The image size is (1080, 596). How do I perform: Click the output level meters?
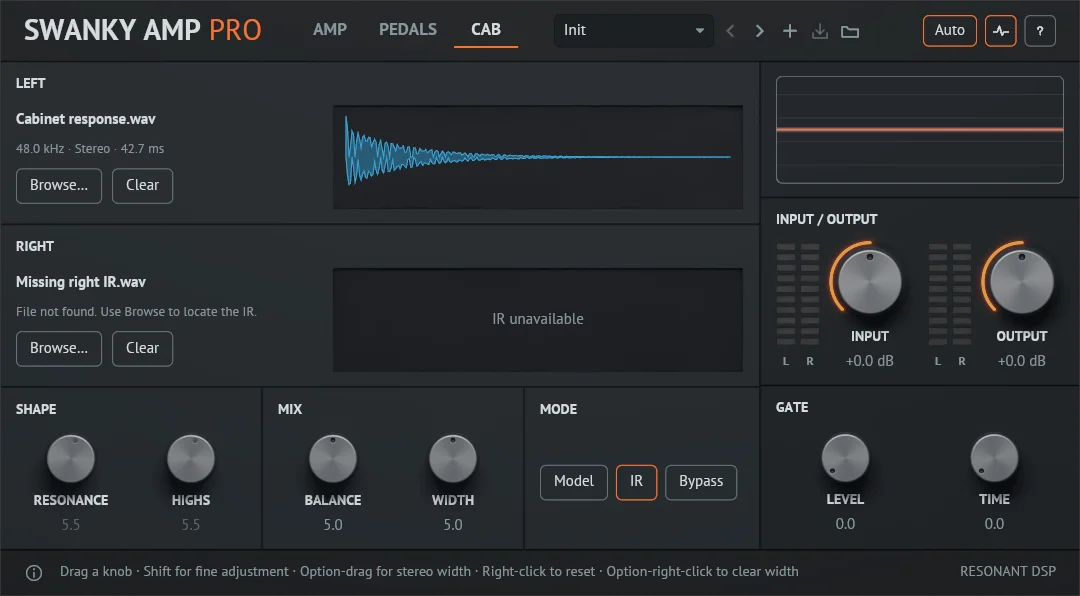[x=950, y=294]
